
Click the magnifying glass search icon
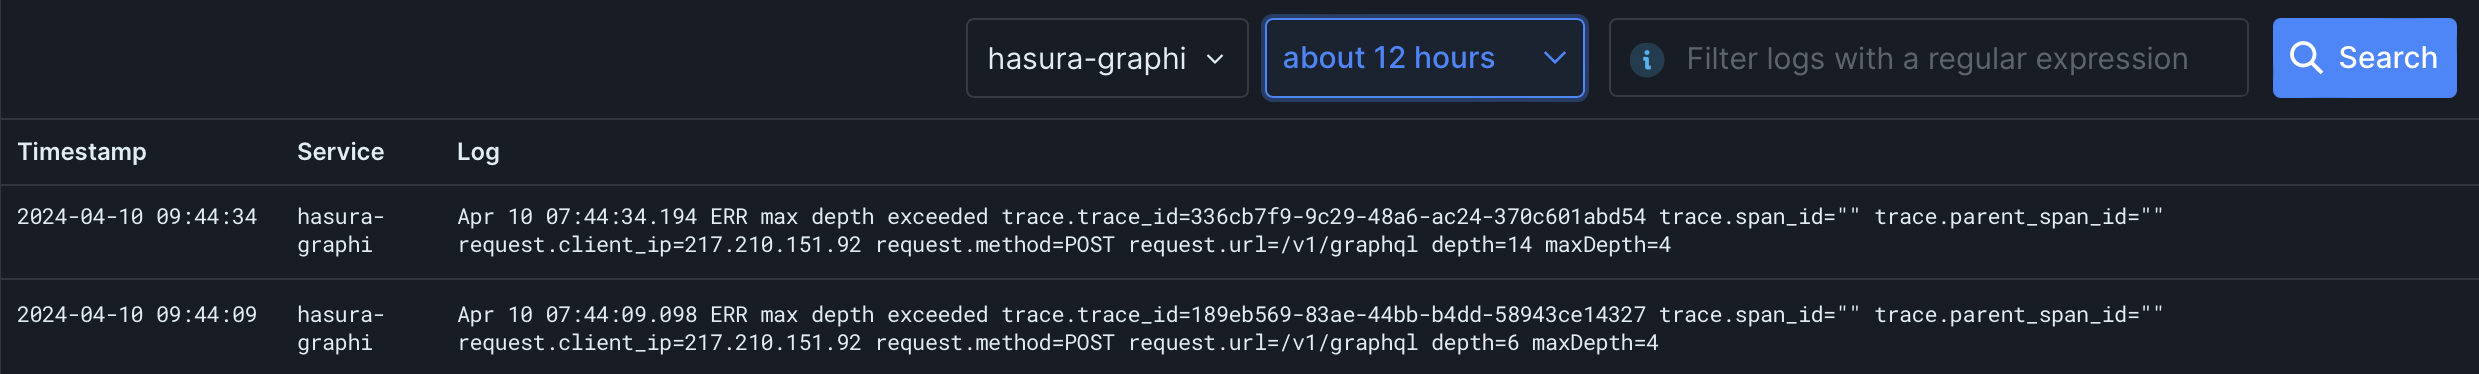click(2306, 58)
